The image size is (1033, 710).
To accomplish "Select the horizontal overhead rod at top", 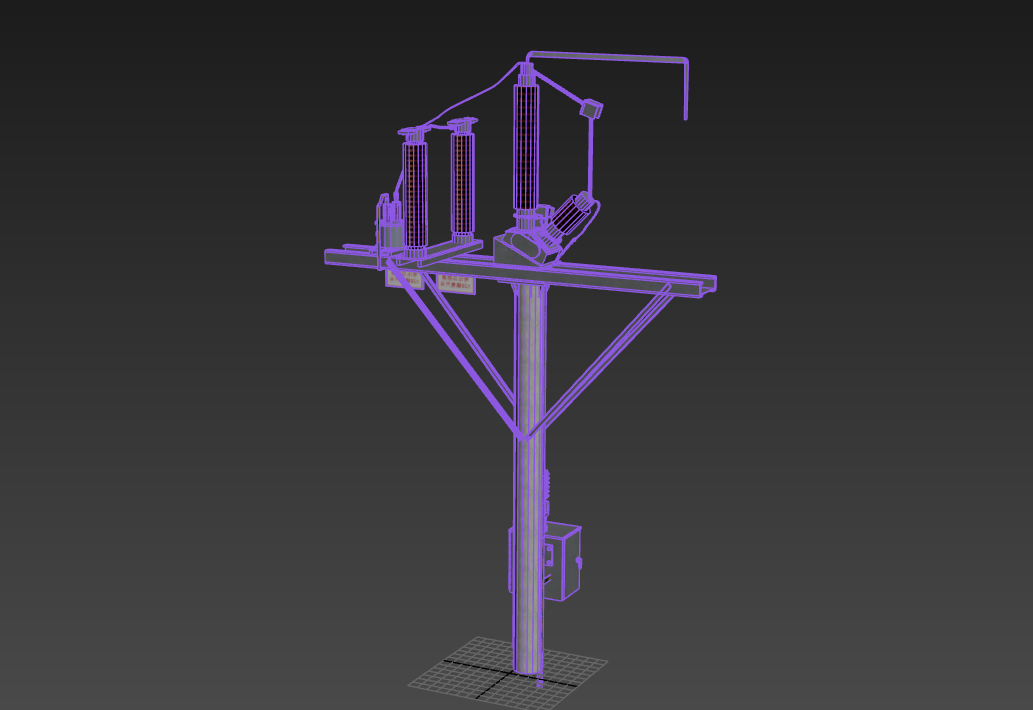I will coord(608,56).
